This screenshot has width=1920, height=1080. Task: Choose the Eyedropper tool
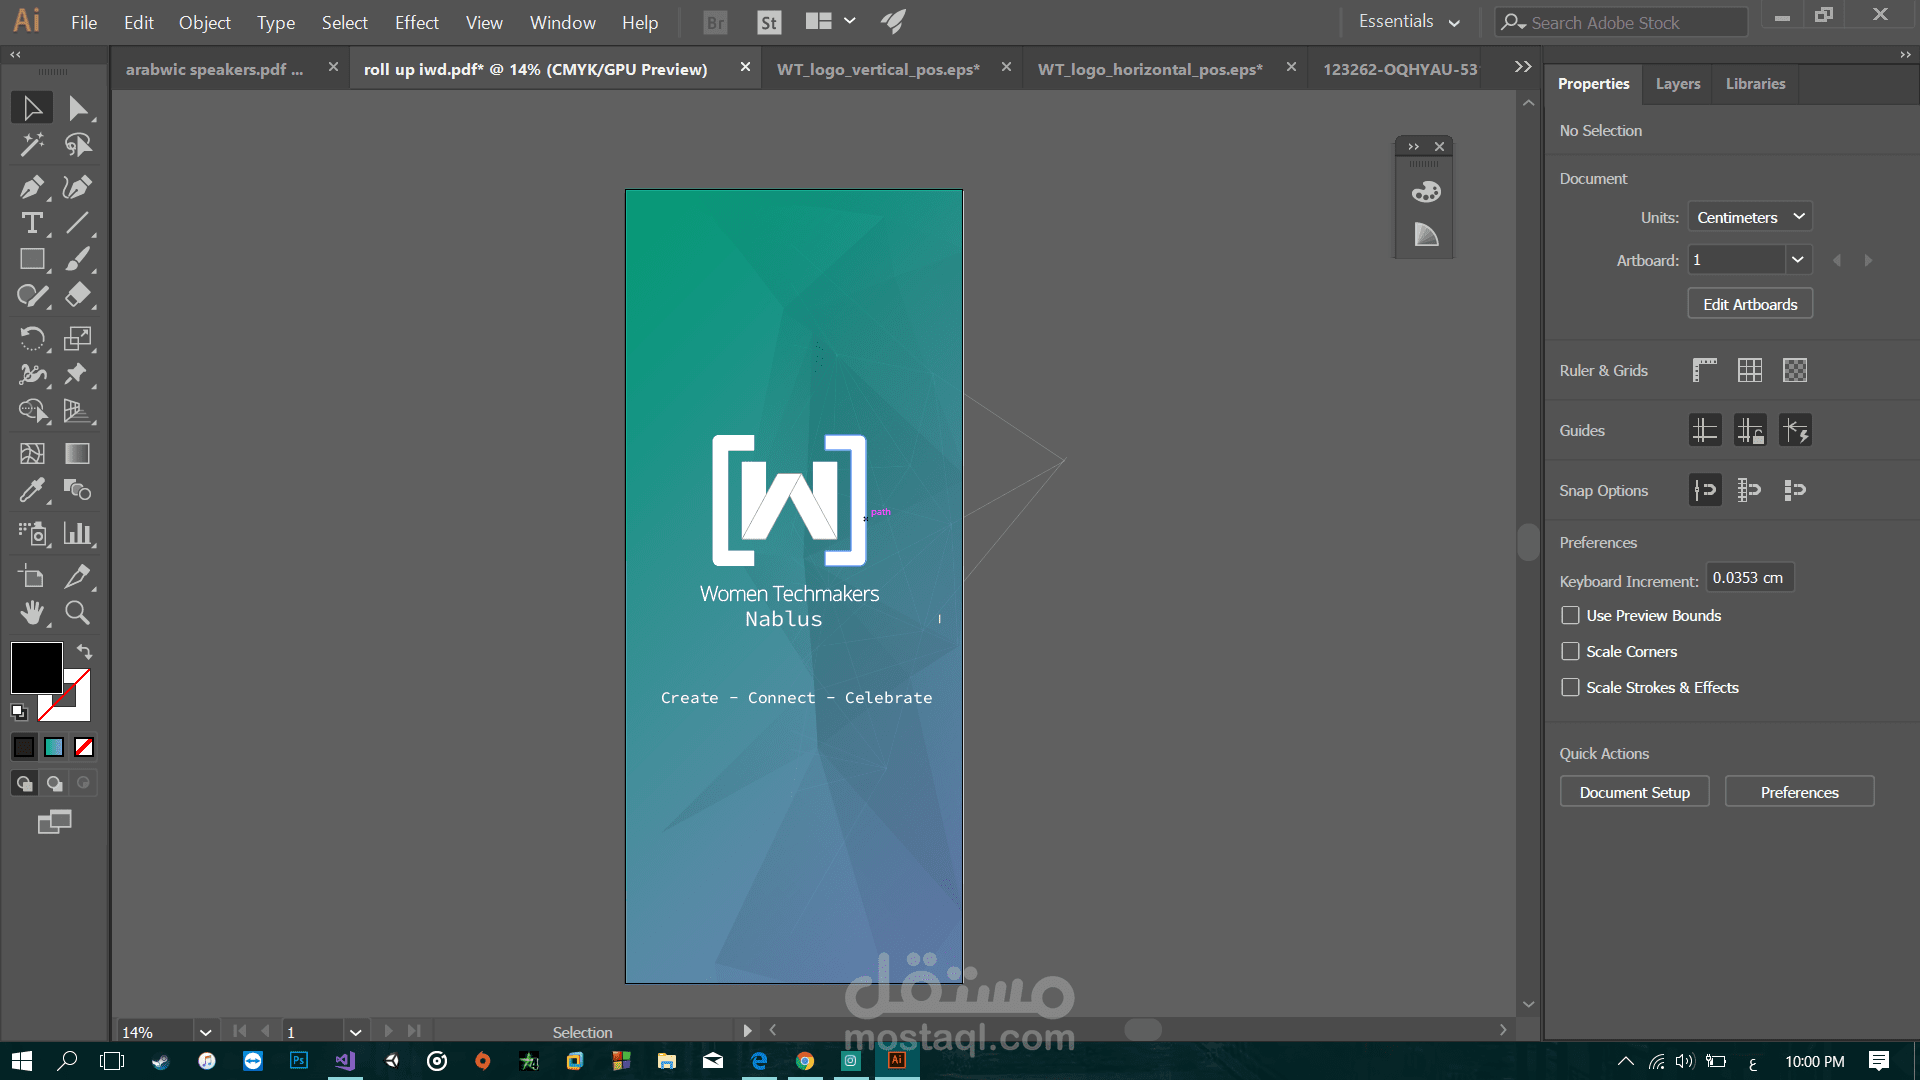click(x=31, y=490)
